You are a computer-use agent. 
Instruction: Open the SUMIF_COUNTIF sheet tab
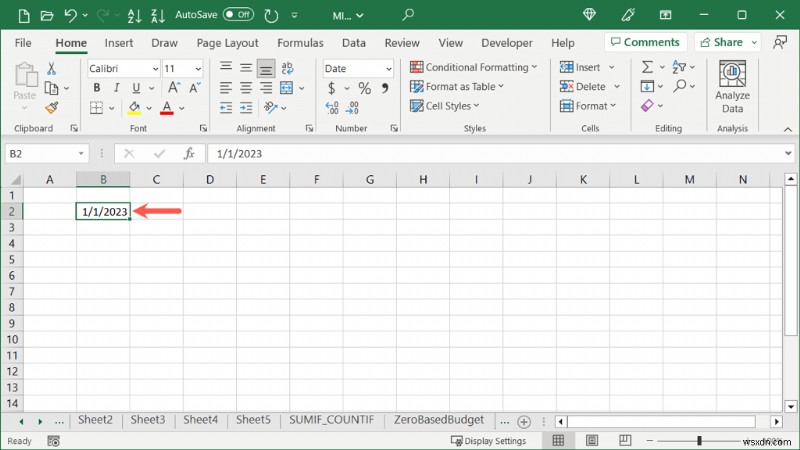click(x=332, y=420)
